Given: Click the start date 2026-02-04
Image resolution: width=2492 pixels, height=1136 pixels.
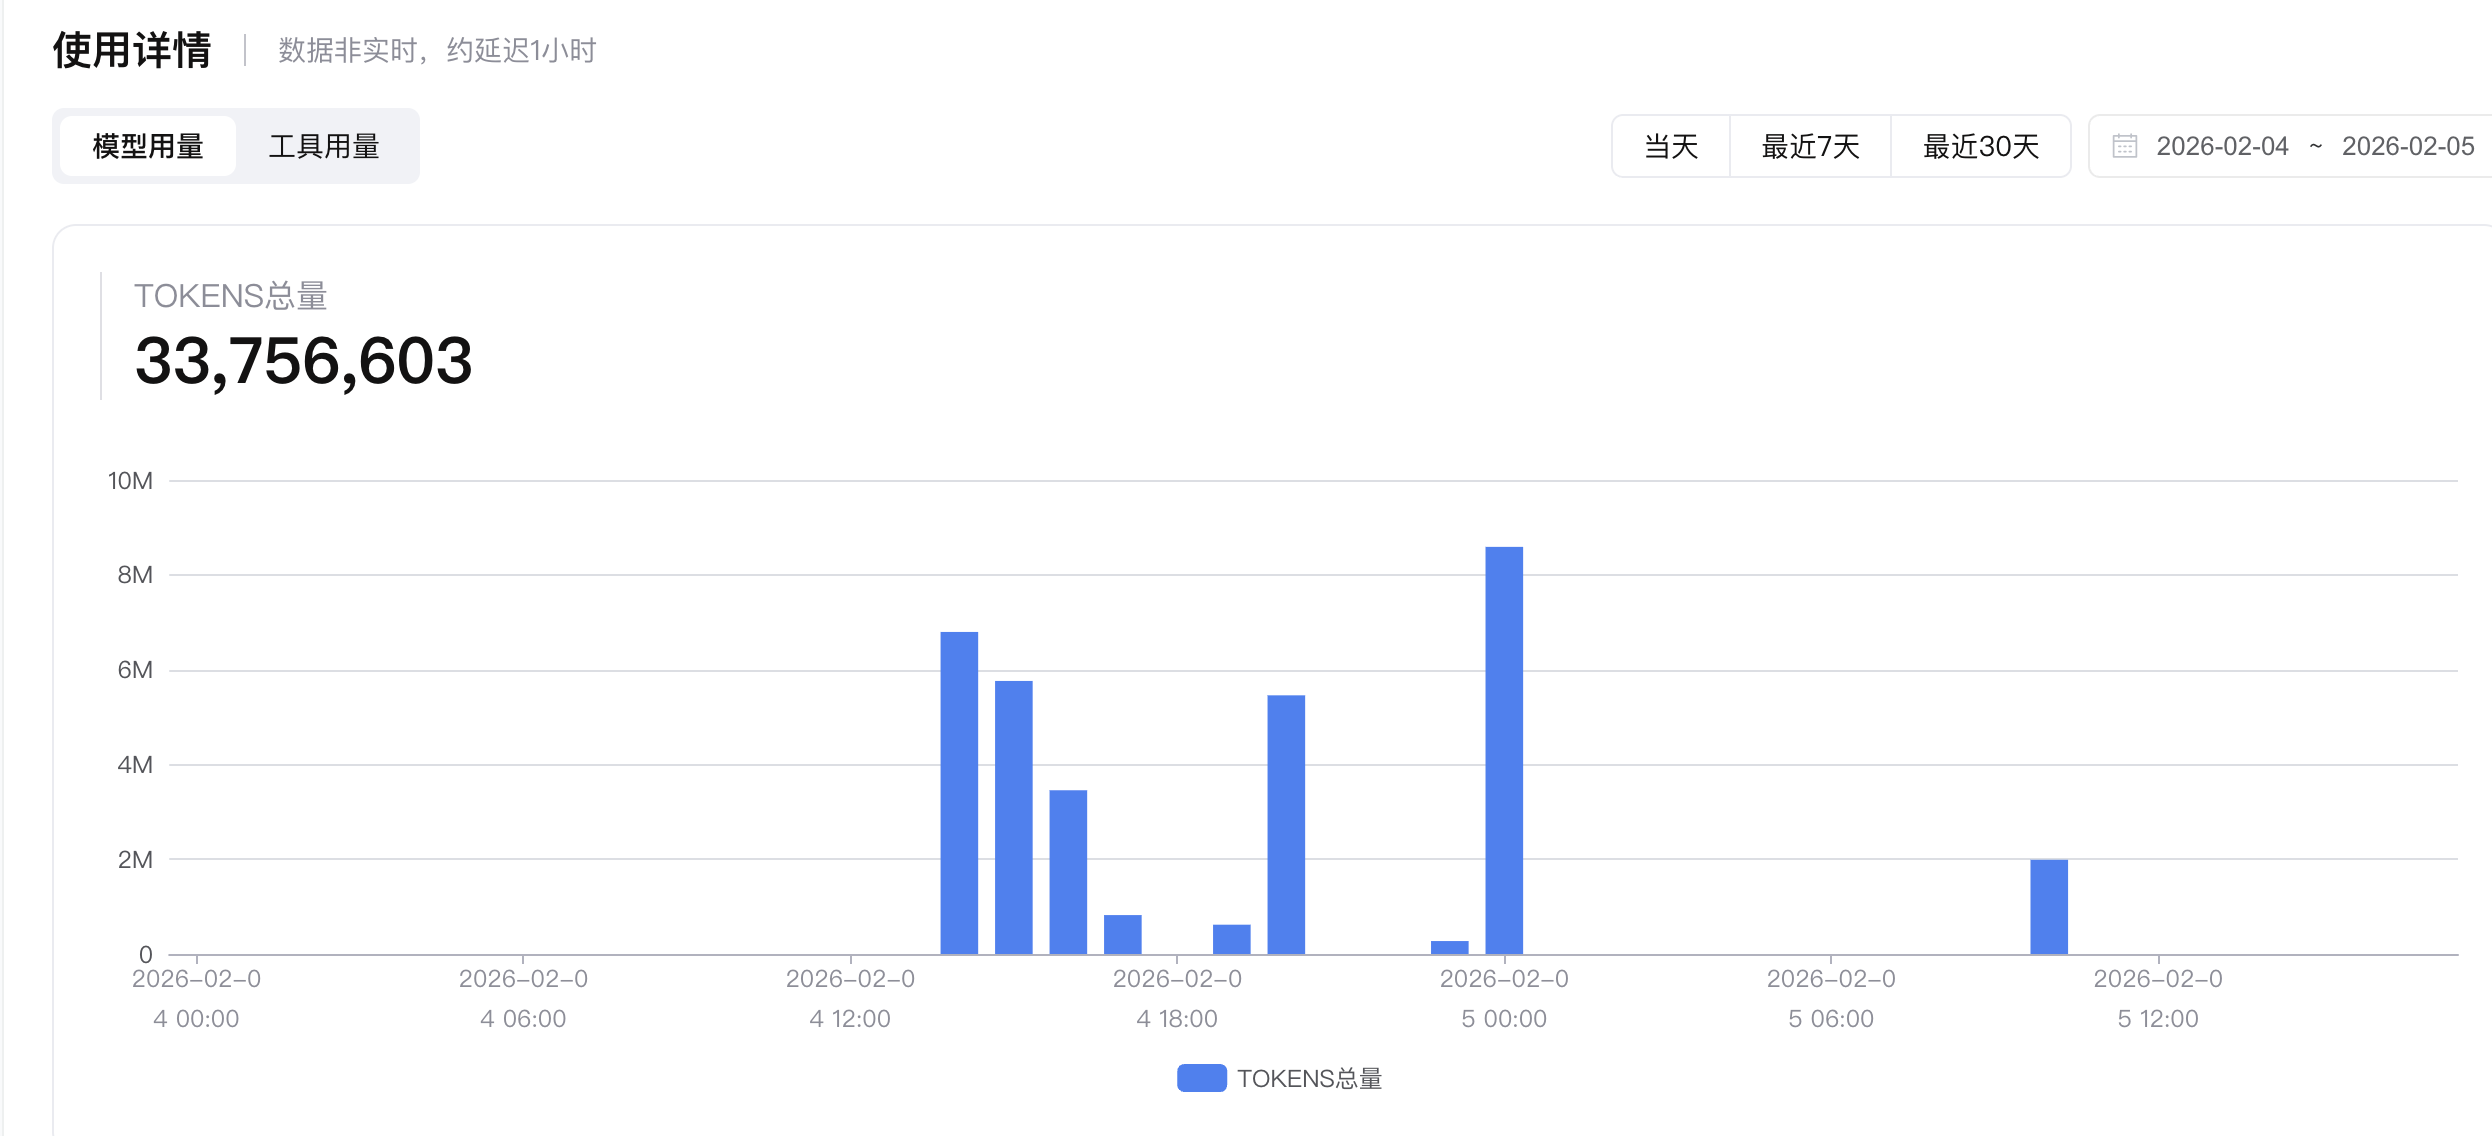Looking at the screenshot, I should click(x=2221, y=146).
